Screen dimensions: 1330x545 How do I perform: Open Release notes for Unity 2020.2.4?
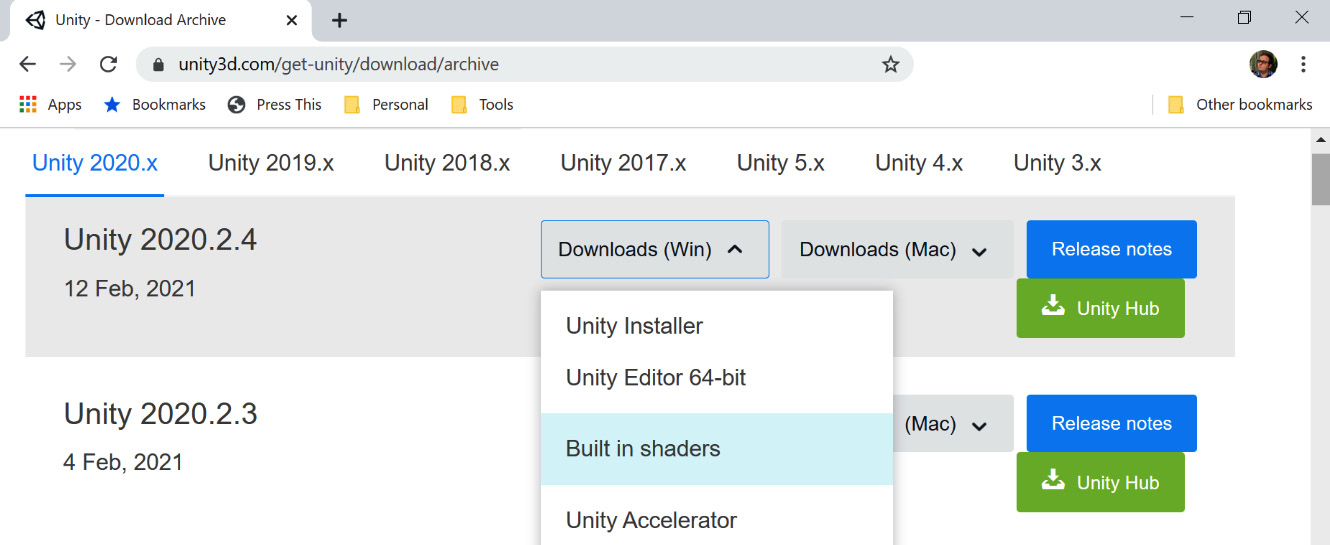point(1111,249)
